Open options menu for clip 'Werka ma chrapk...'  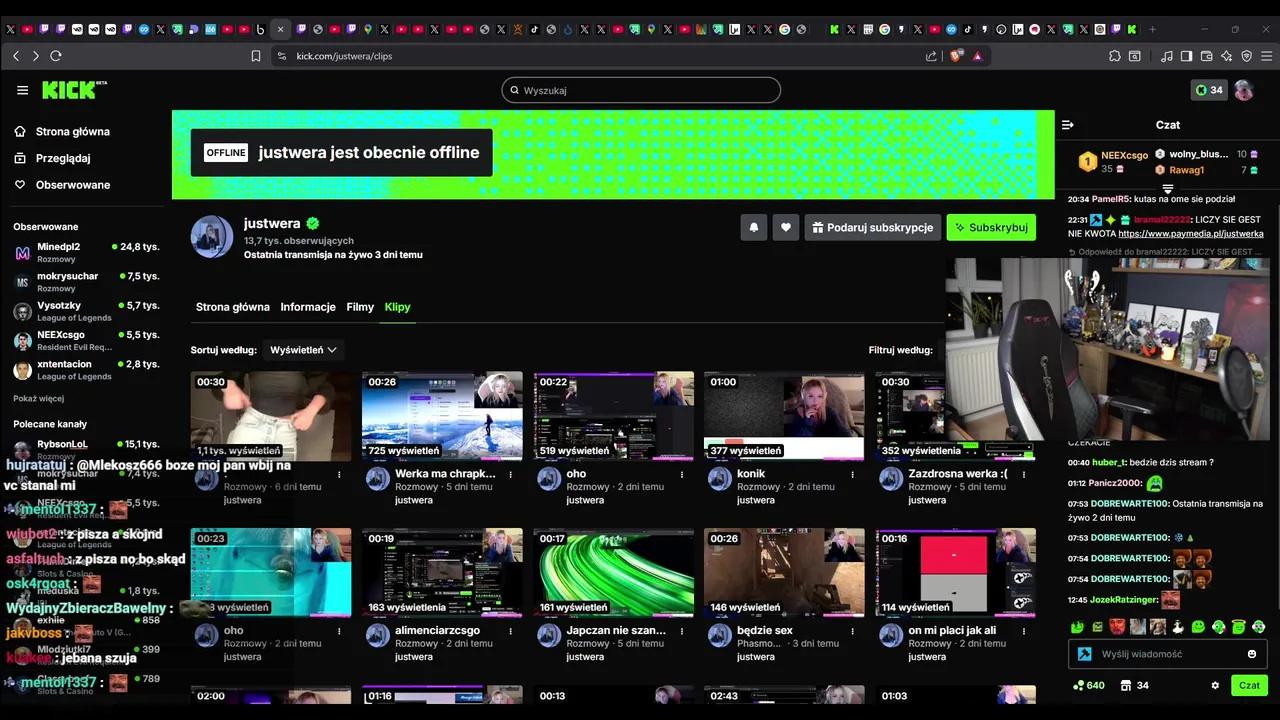coord(511,474)
